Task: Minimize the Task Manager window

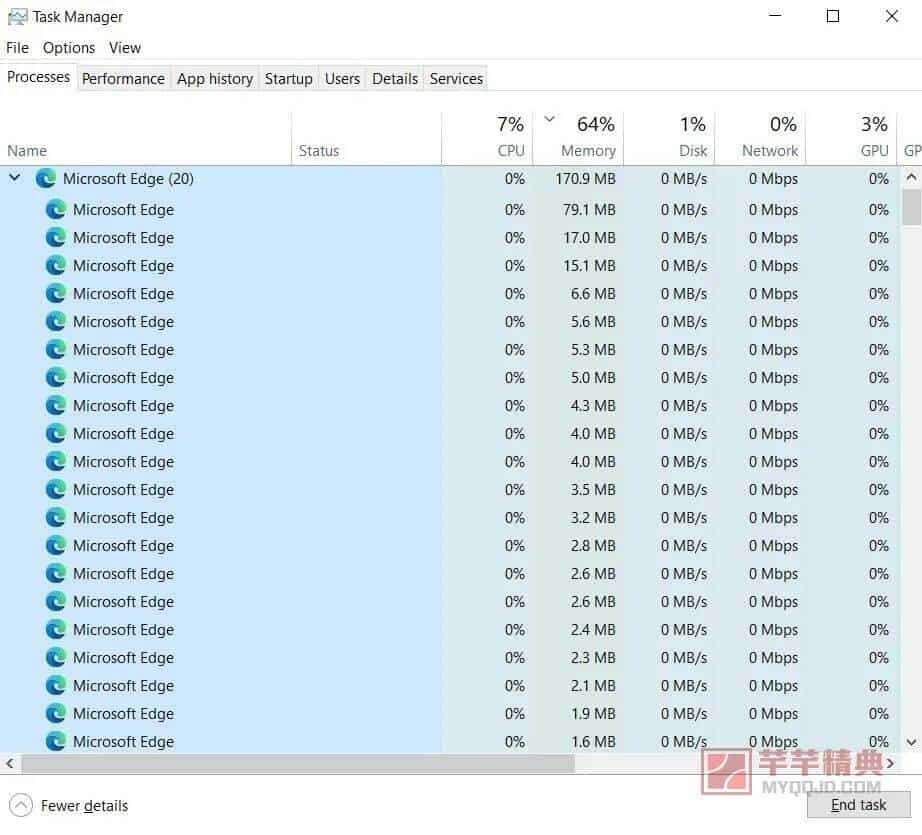Action: (x=775, y=16)
